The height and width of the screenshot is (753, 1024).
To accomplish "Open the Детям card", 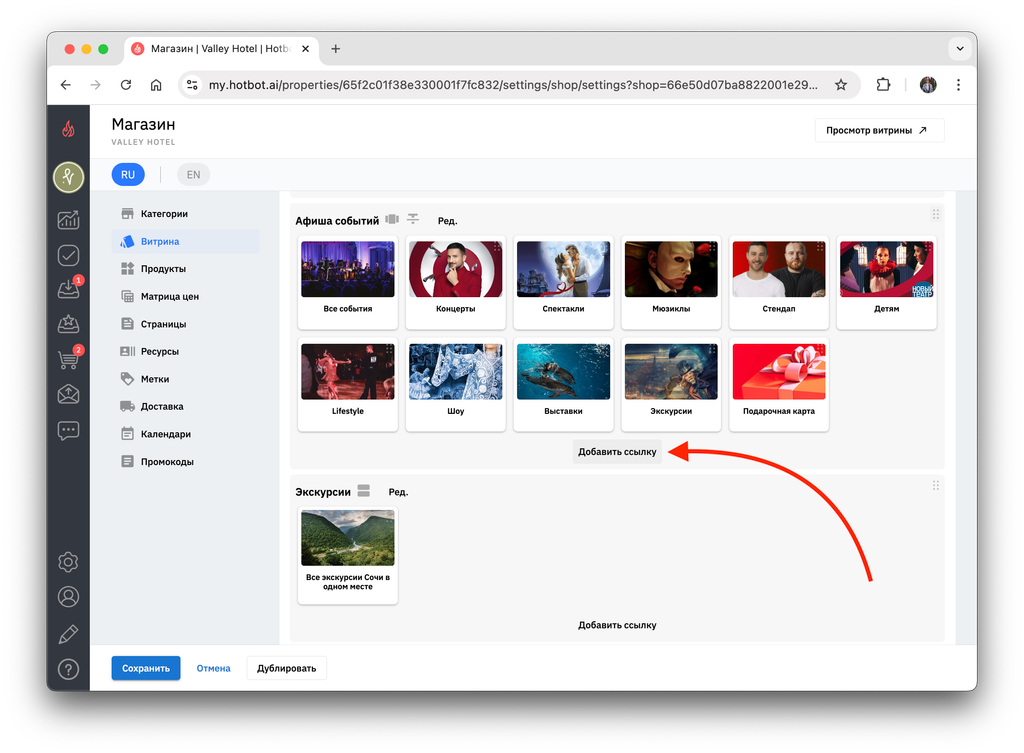I will coord(887,282).
